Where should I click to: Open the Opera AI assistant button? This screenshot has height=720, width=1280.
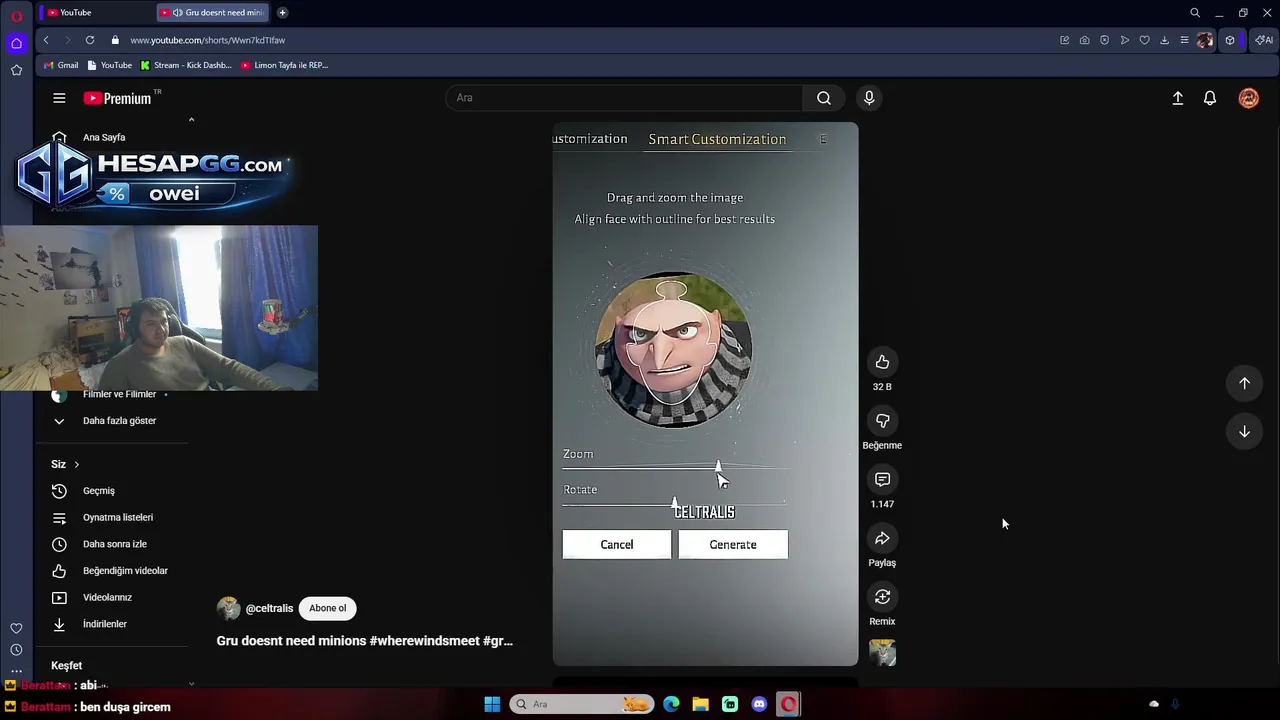pos(1264,40)
